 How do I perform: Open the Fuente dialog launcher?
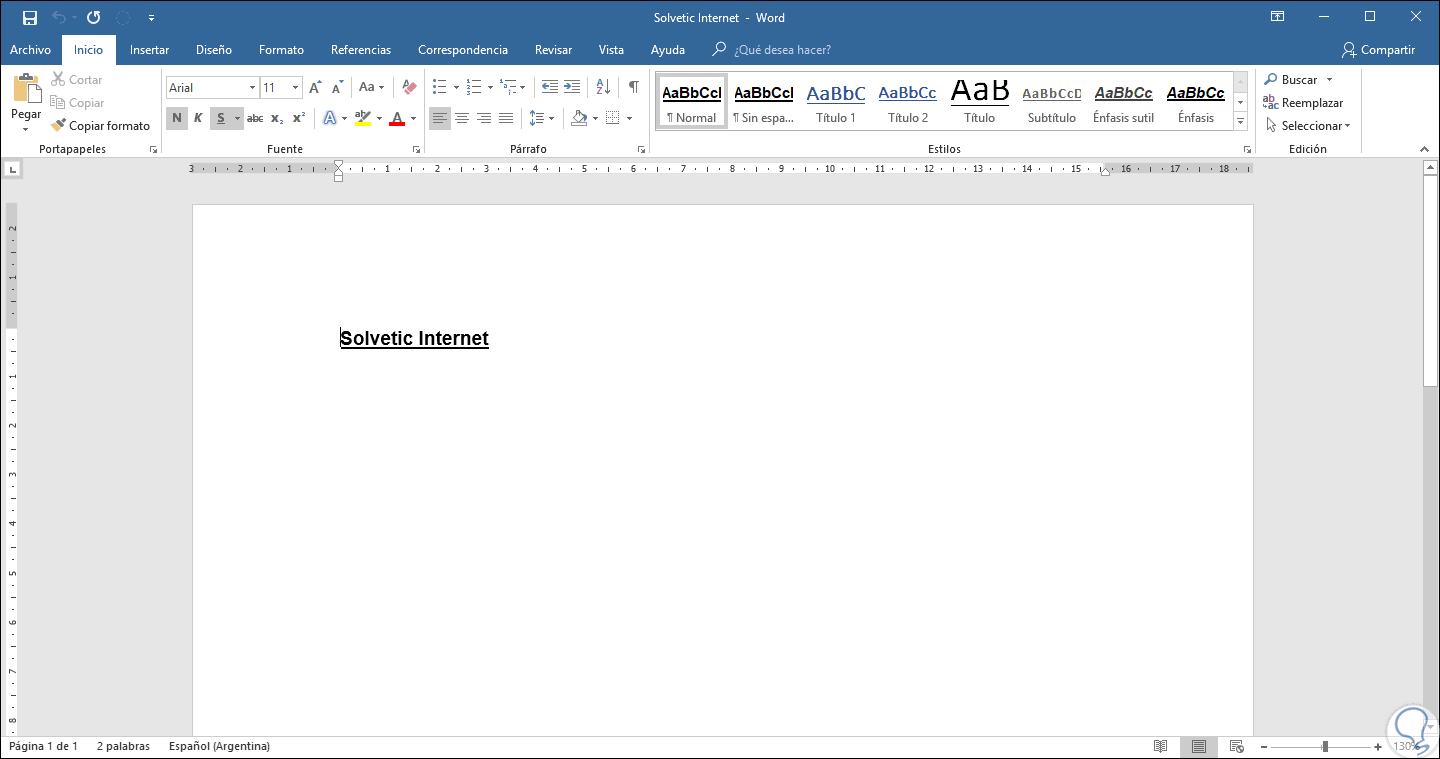pyautogui.click(x=416, y=149)
